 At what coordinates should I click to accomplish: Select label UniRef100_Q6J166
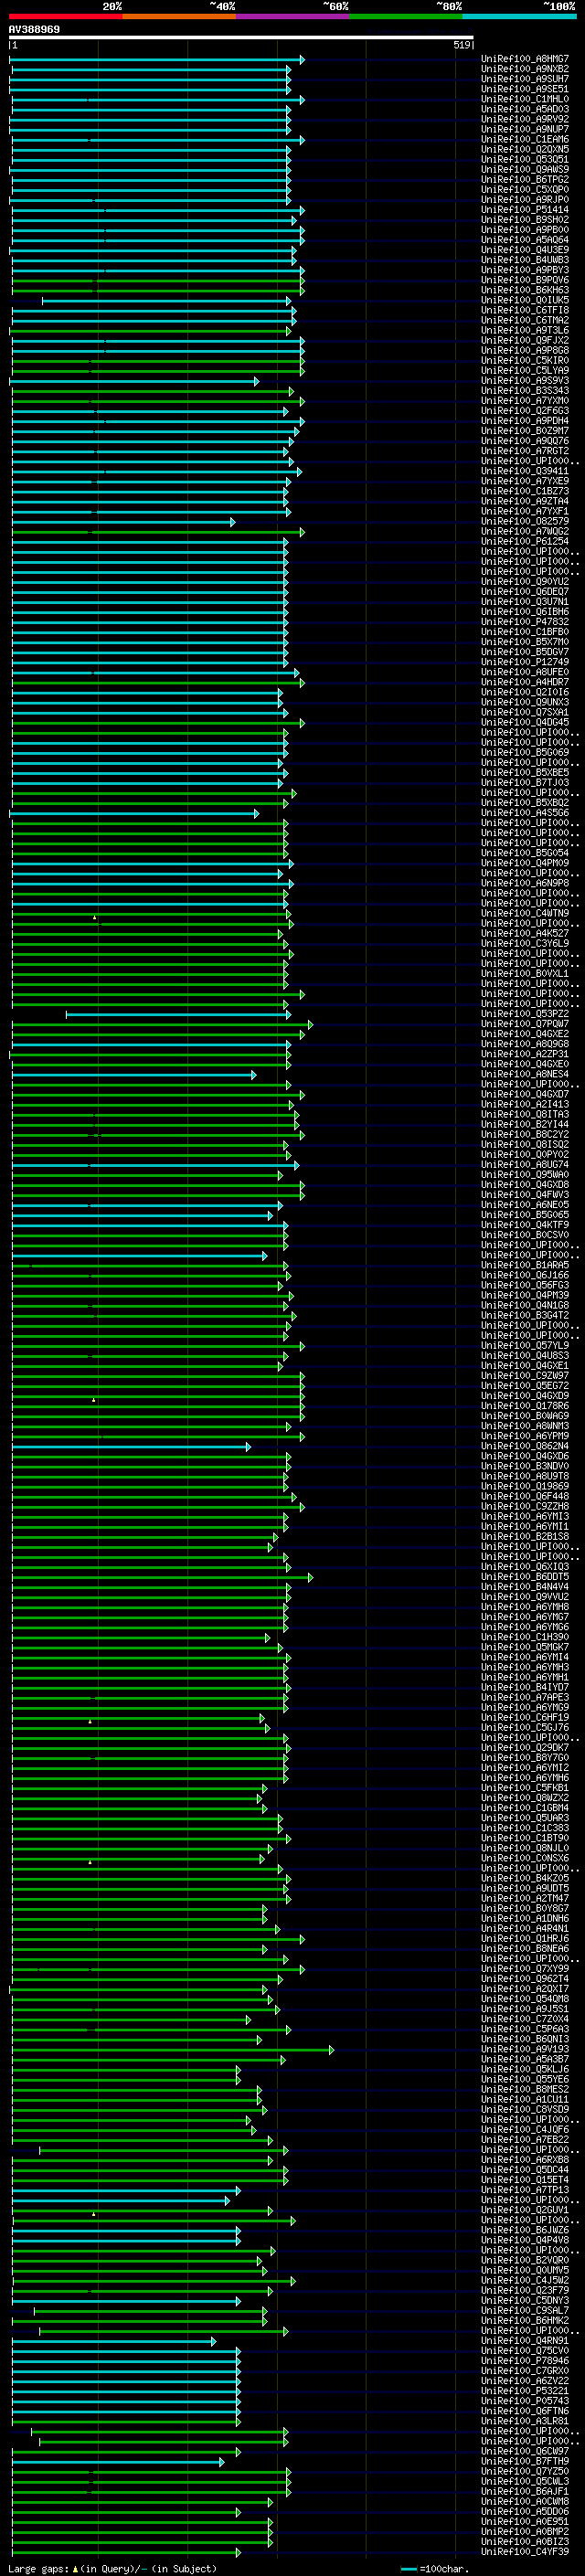point(524,1275)
